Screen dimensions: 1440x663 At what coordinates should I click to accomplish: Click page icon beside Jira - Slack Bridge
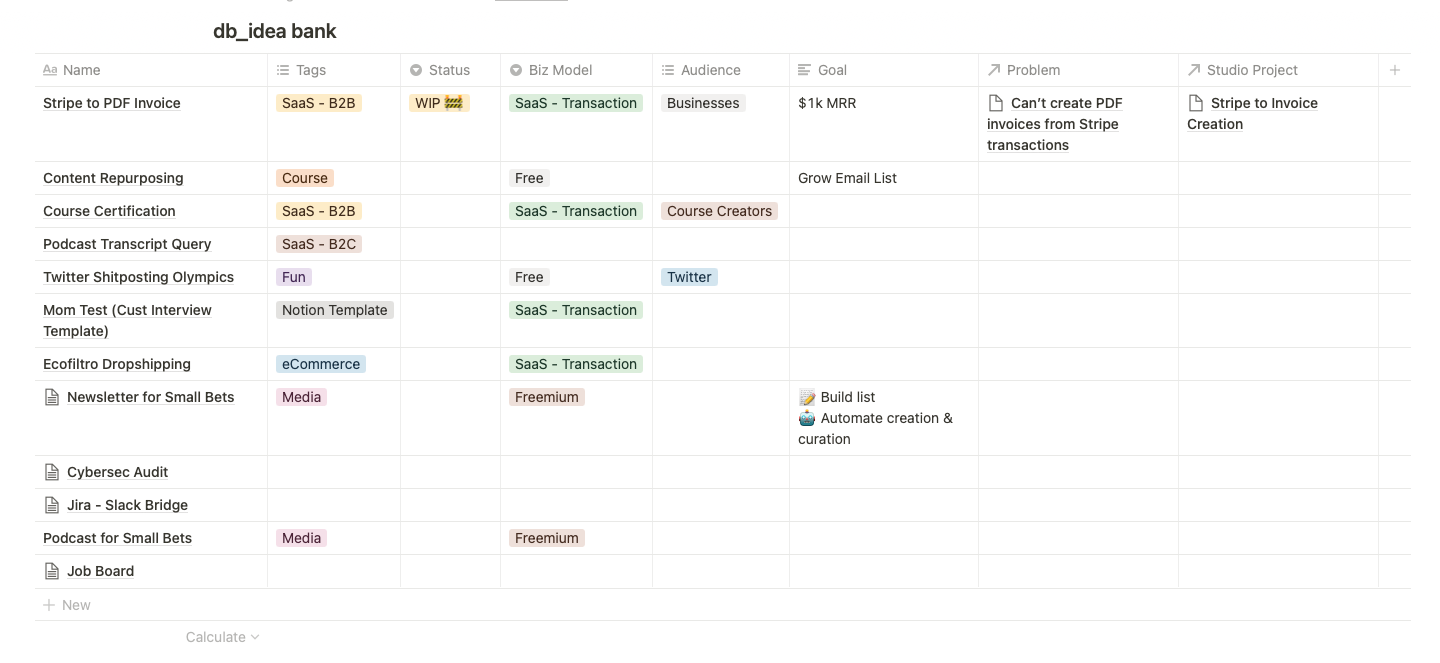[x=52, y=505]
